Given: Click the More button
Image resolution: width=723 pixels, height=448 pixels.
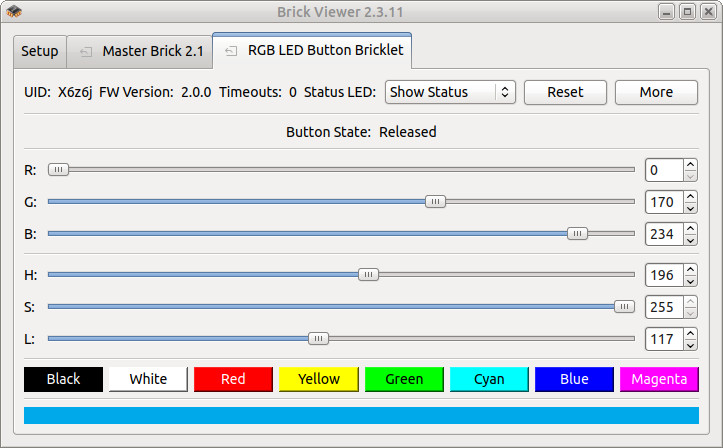Looking at the screenshot, I should pyautogui.click(x=656, y=92).
